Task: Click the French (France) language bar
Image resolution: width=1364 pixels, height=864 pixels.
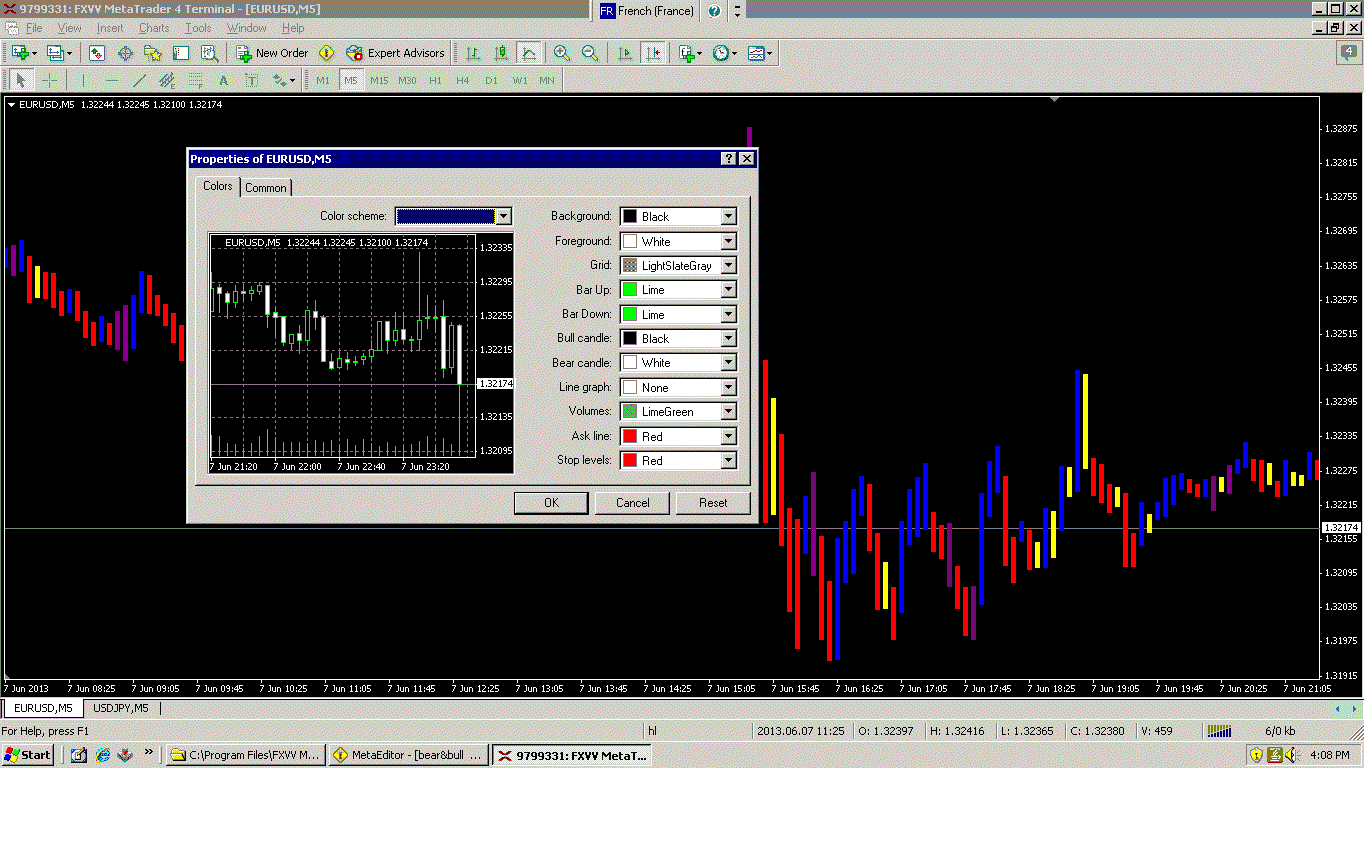Action: [x=648, y=11]
